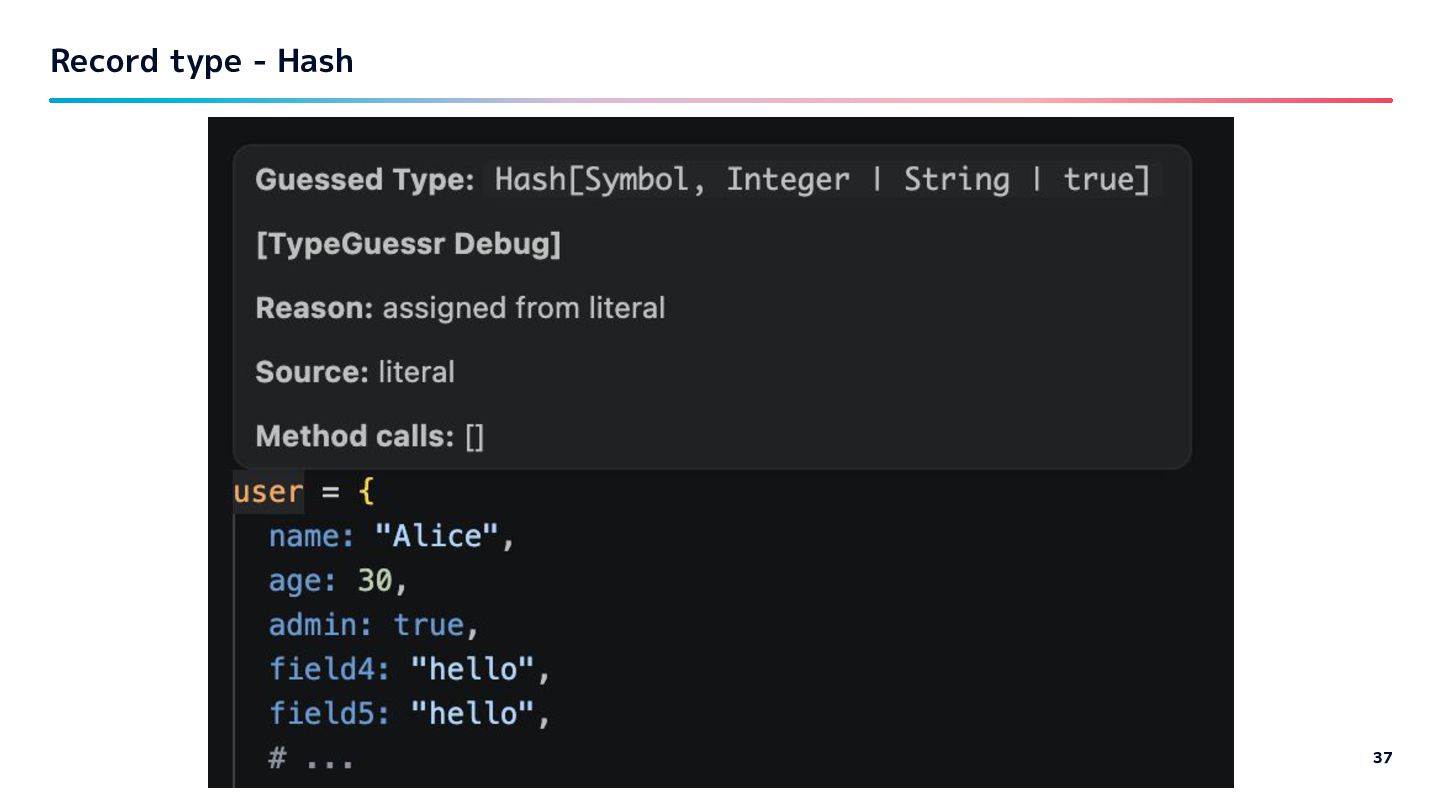The image size is (1440, 810).
Task: Click the age: hash key
Action: (303, 581)
